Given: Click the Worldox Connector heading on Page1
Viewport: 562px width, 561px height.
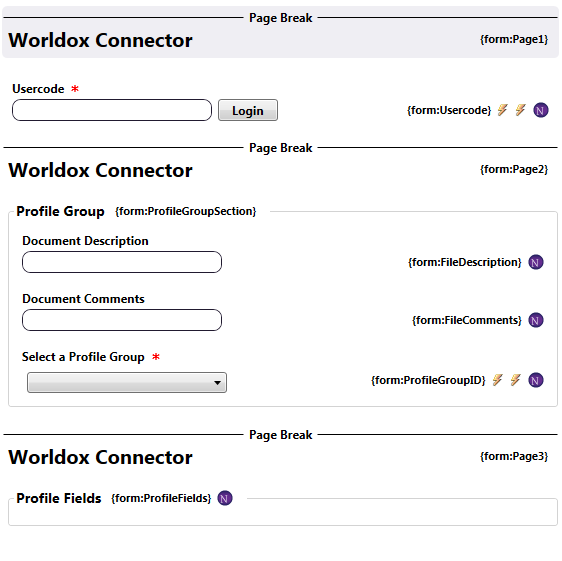Looking at the screenshot, I should coord(100,40).
